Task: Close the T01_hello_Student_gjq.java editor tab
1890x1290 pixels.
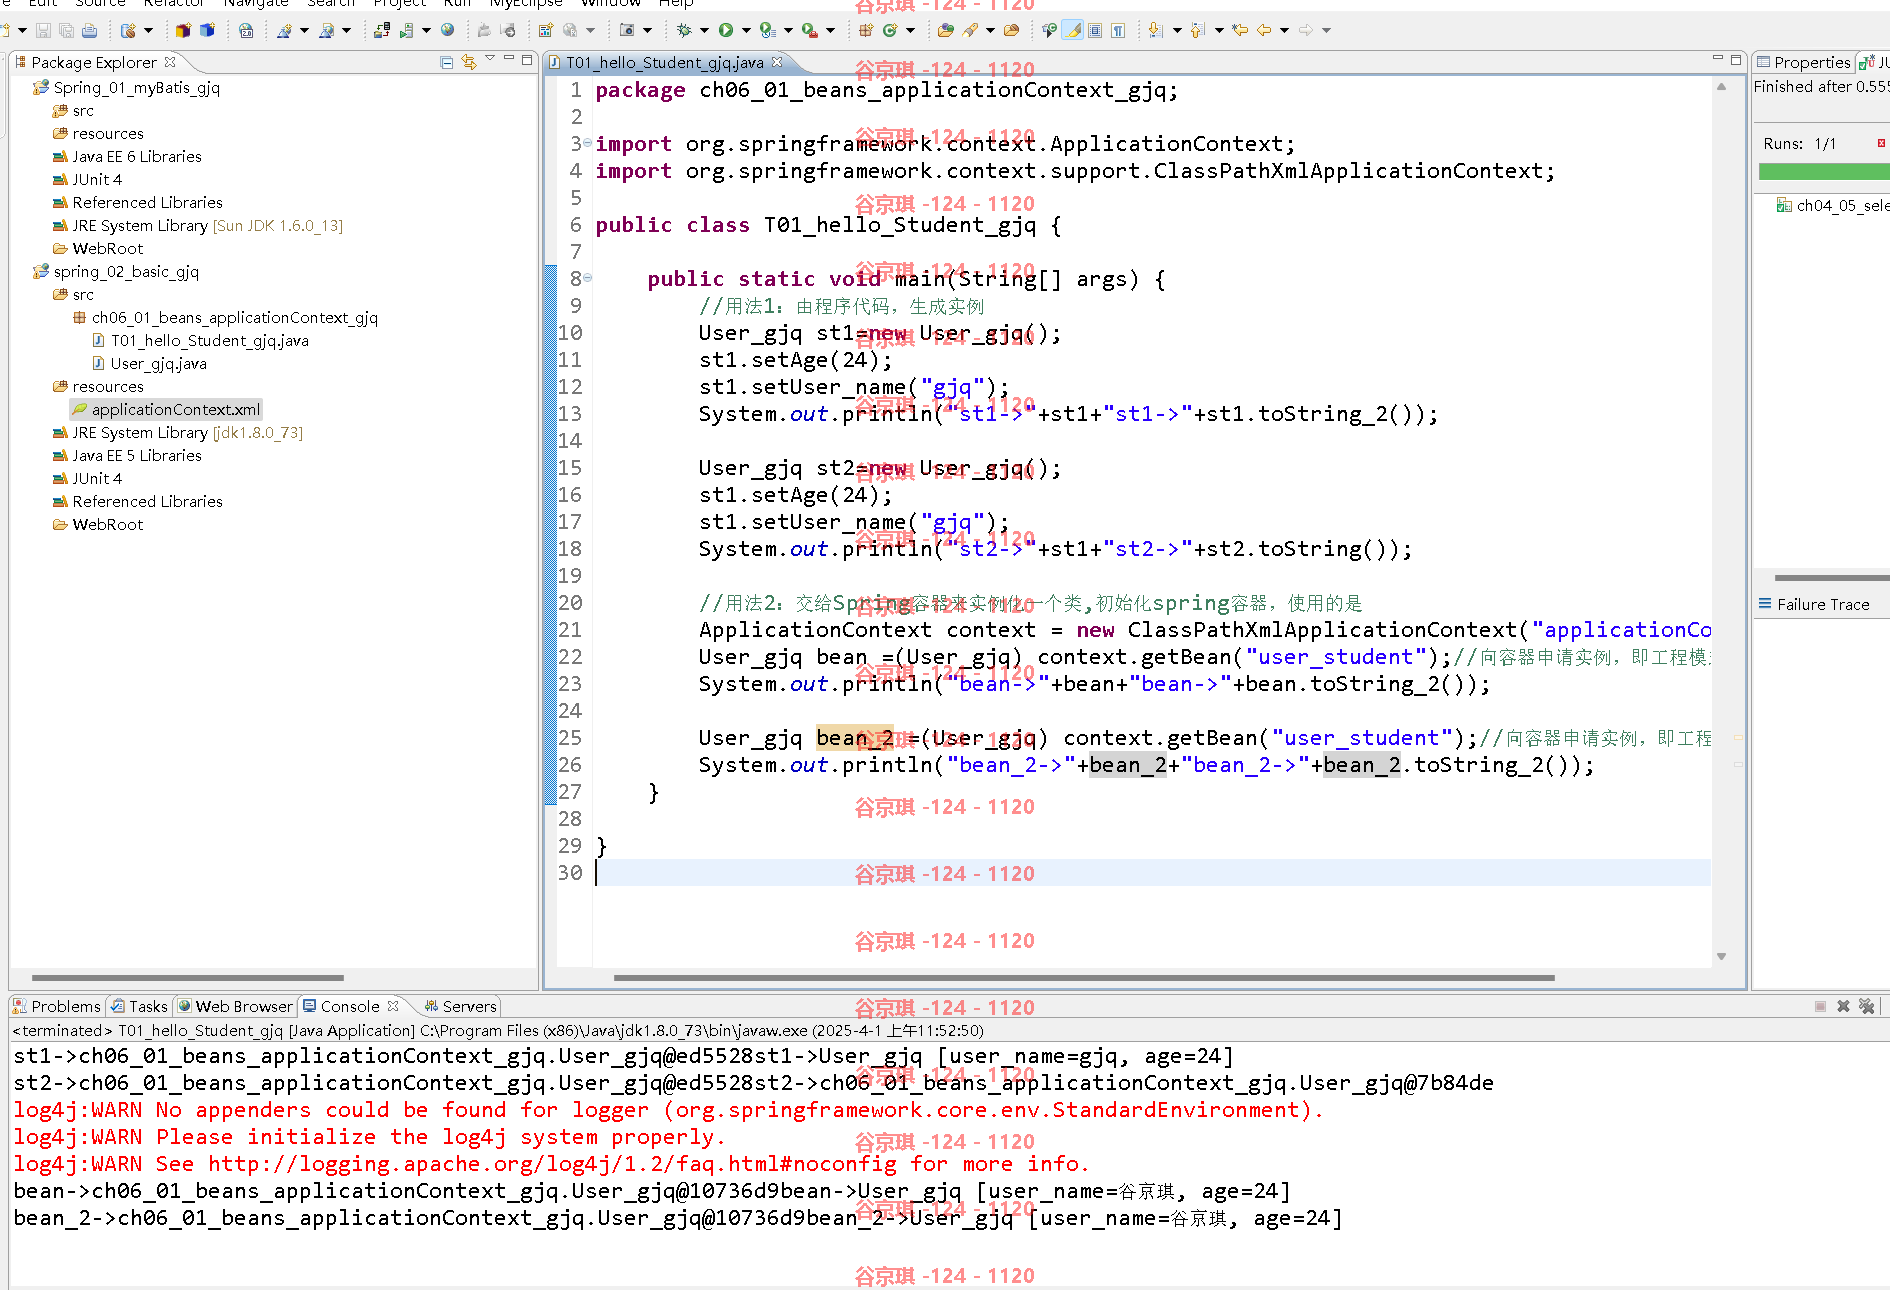Action: pos(777,62)
